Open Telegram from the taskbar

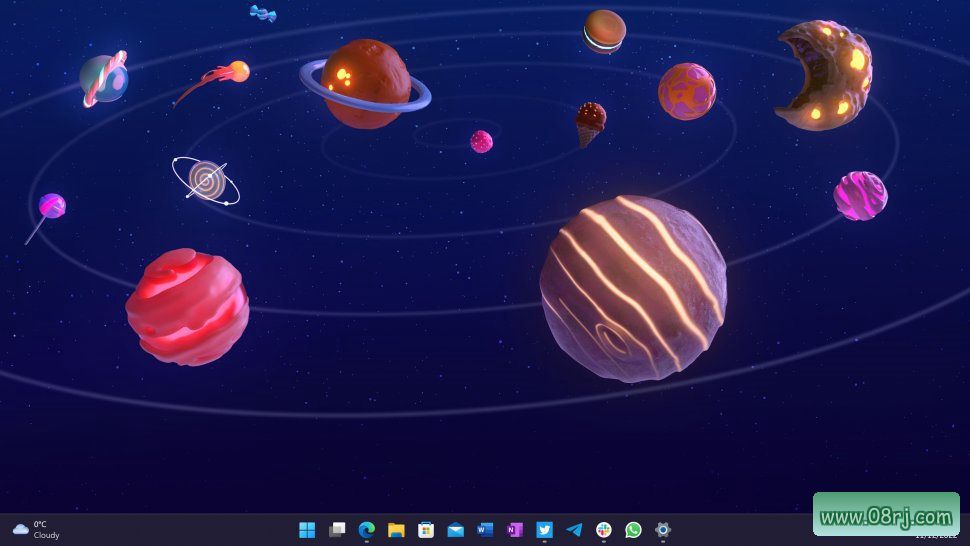point(574,530)
